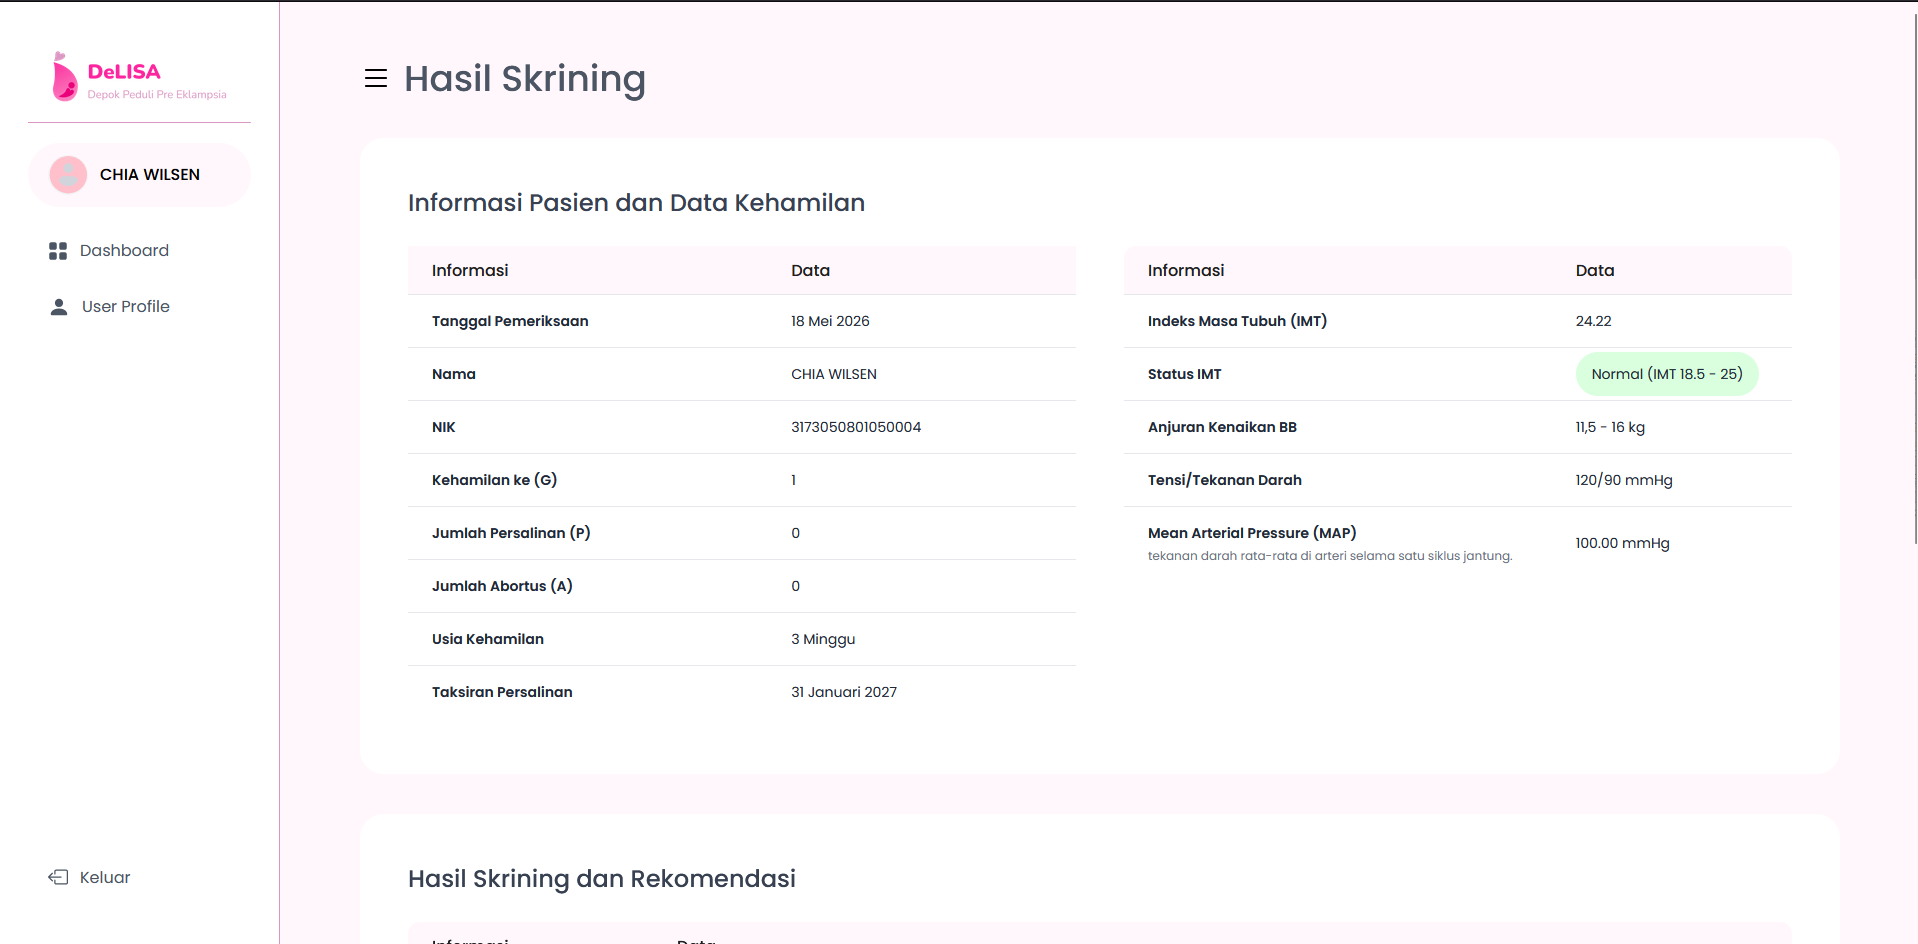Click the pink user avatar icon

coord(68,175)
